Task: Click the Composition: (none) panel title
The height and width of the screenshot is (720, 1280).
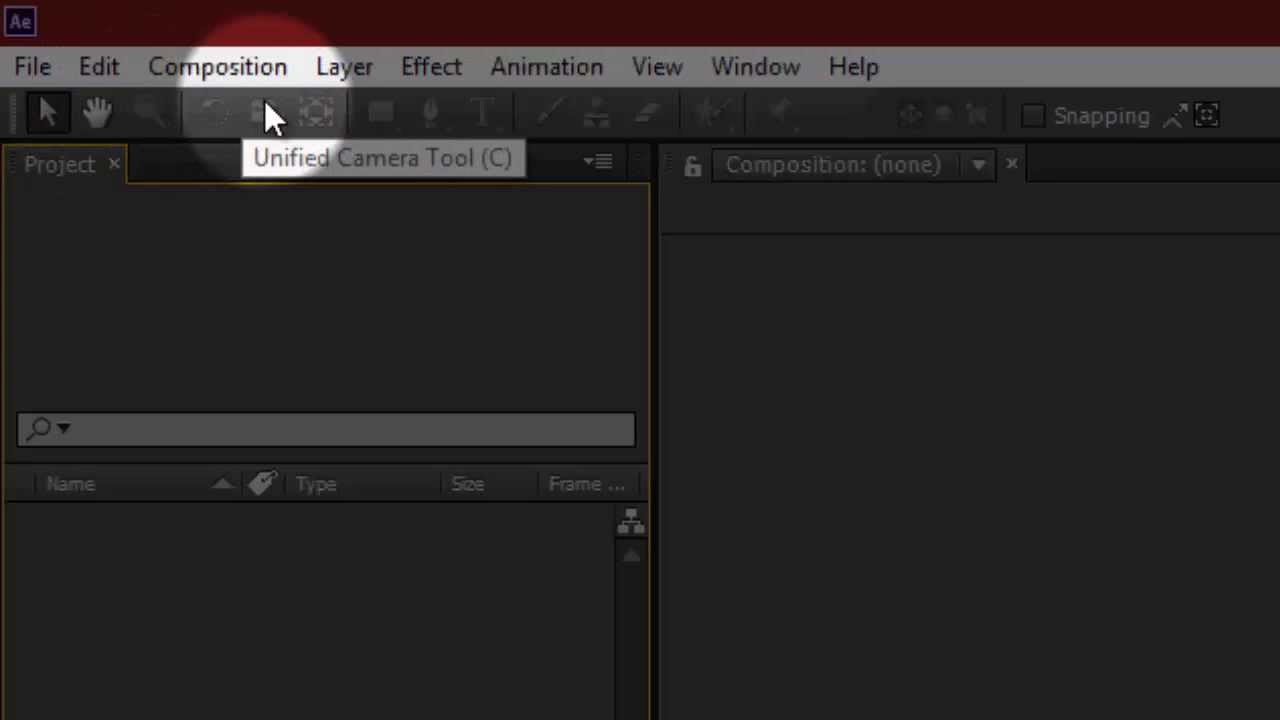Action: (x=833, y=165)
